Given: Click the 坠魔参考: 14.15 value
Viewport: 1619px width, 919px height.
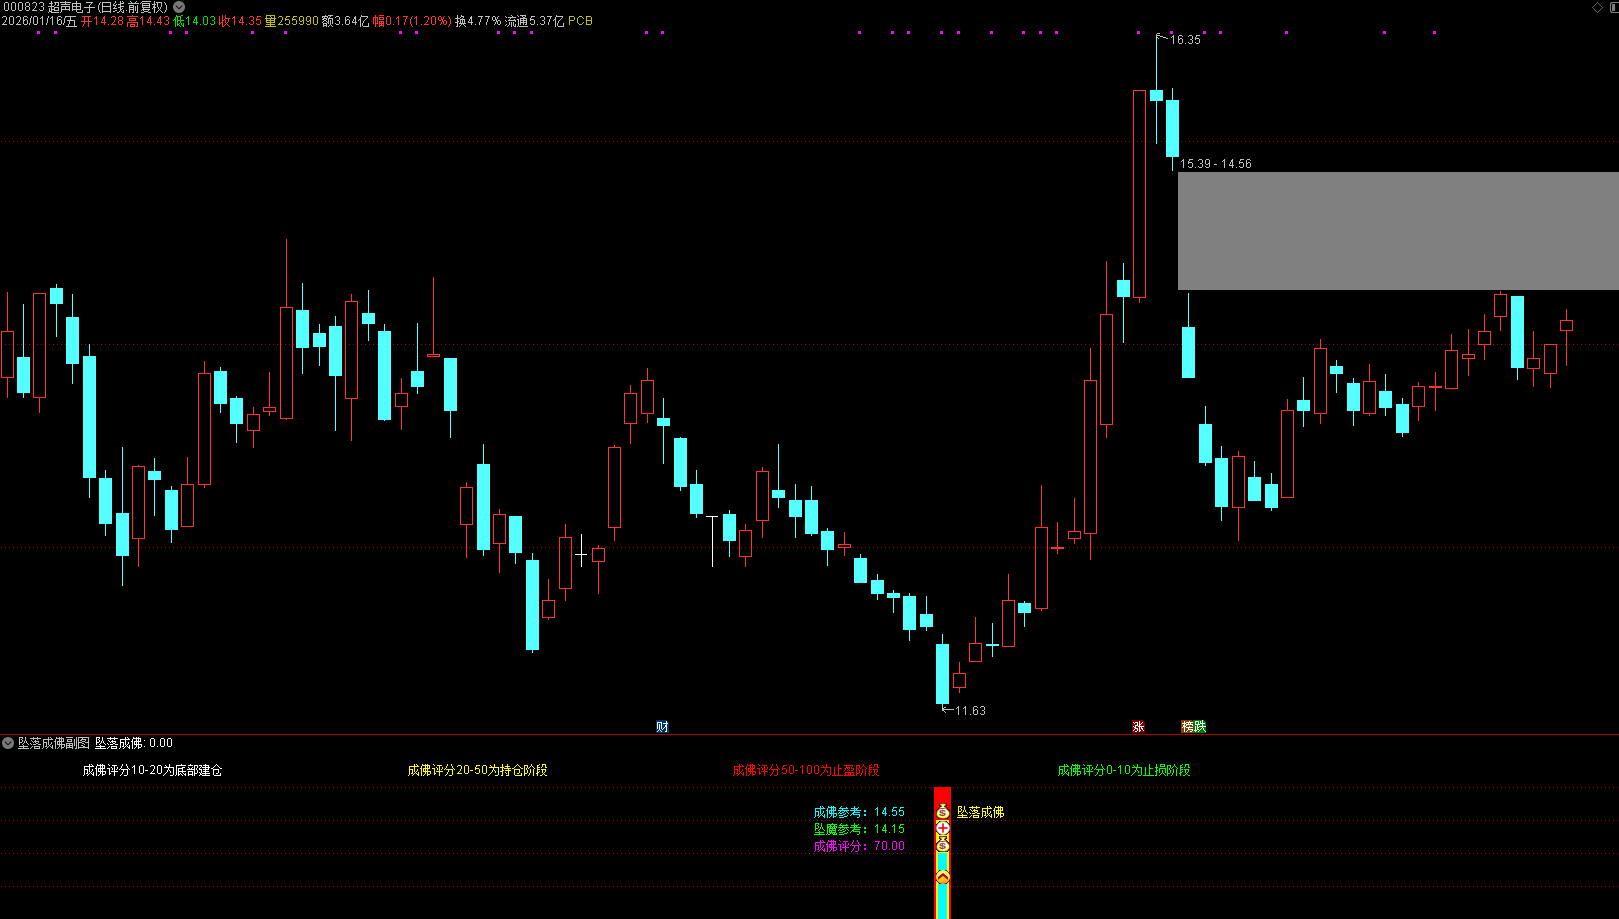Looking at the screenshot, I should pyautogui.click(x=859, y=829).
